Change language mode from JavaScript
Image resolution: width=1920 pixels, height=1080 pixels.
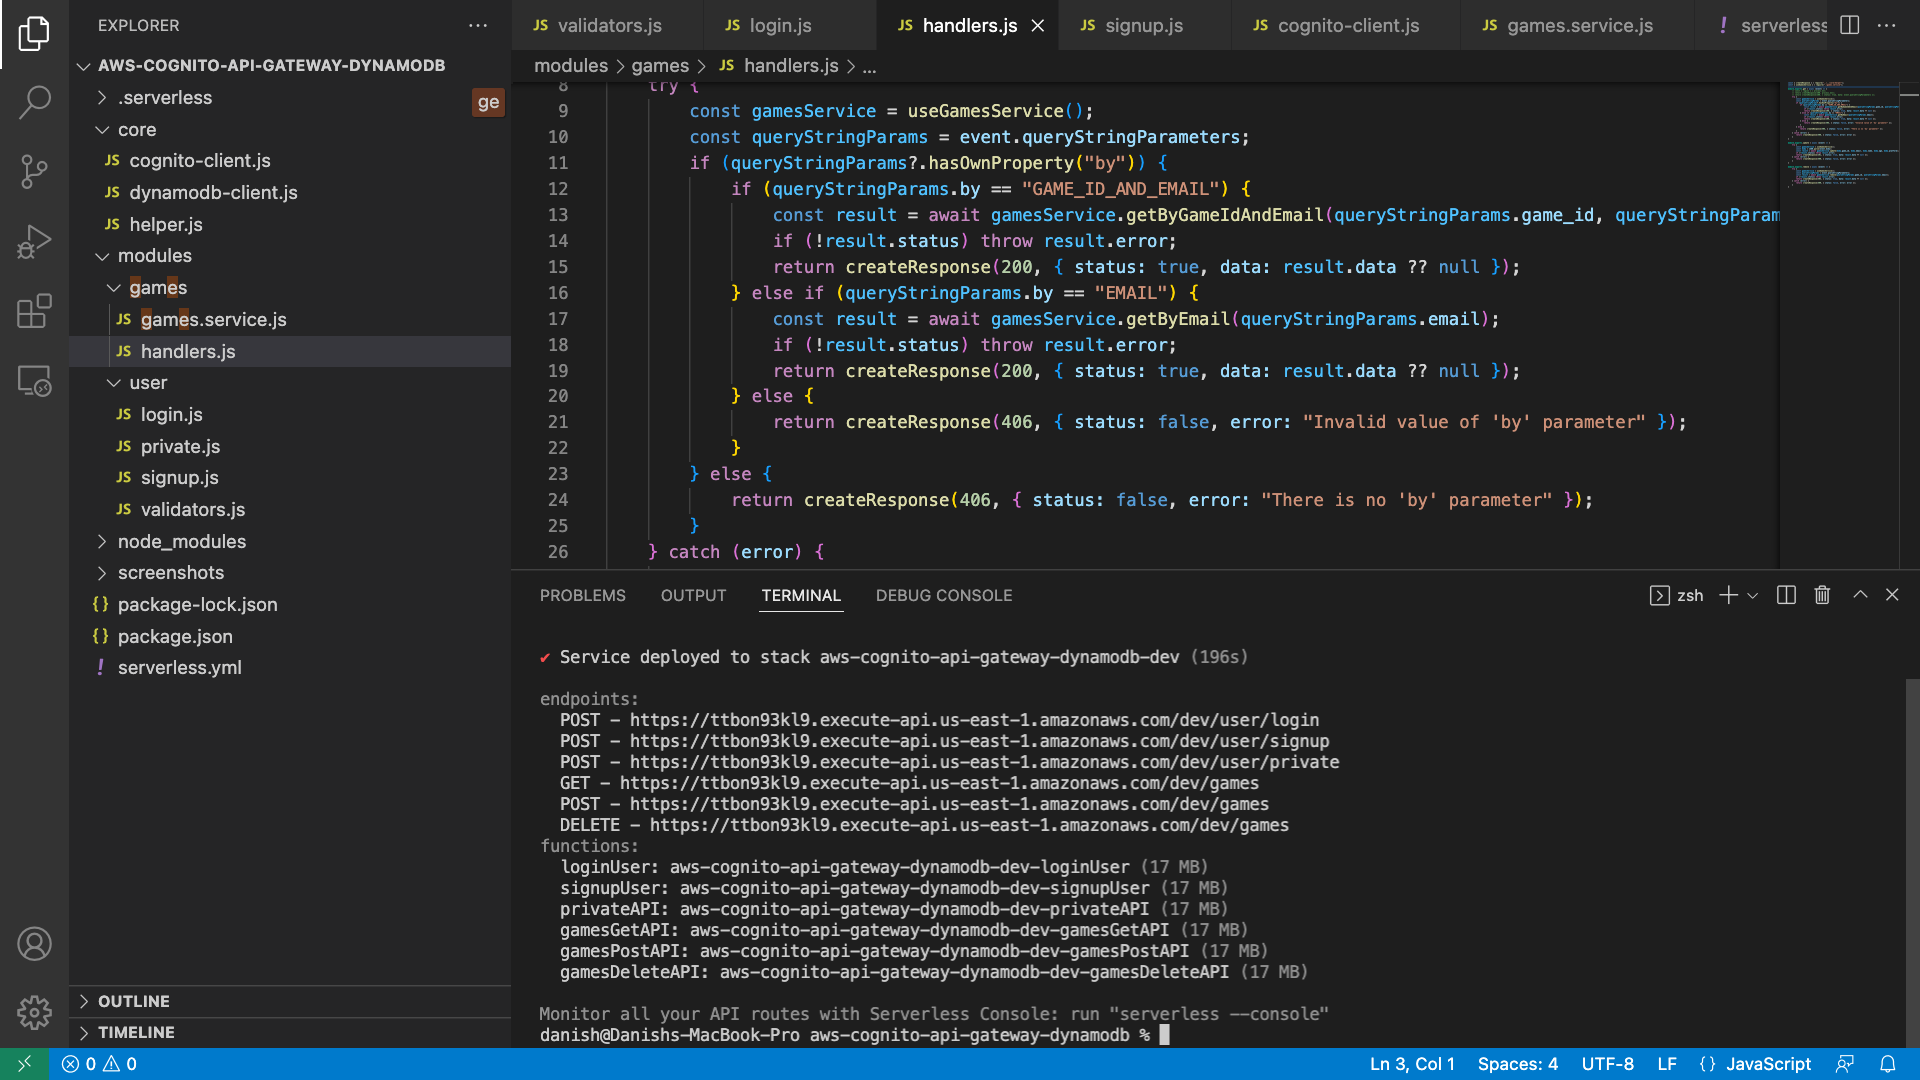[x=1767, y=1064]
